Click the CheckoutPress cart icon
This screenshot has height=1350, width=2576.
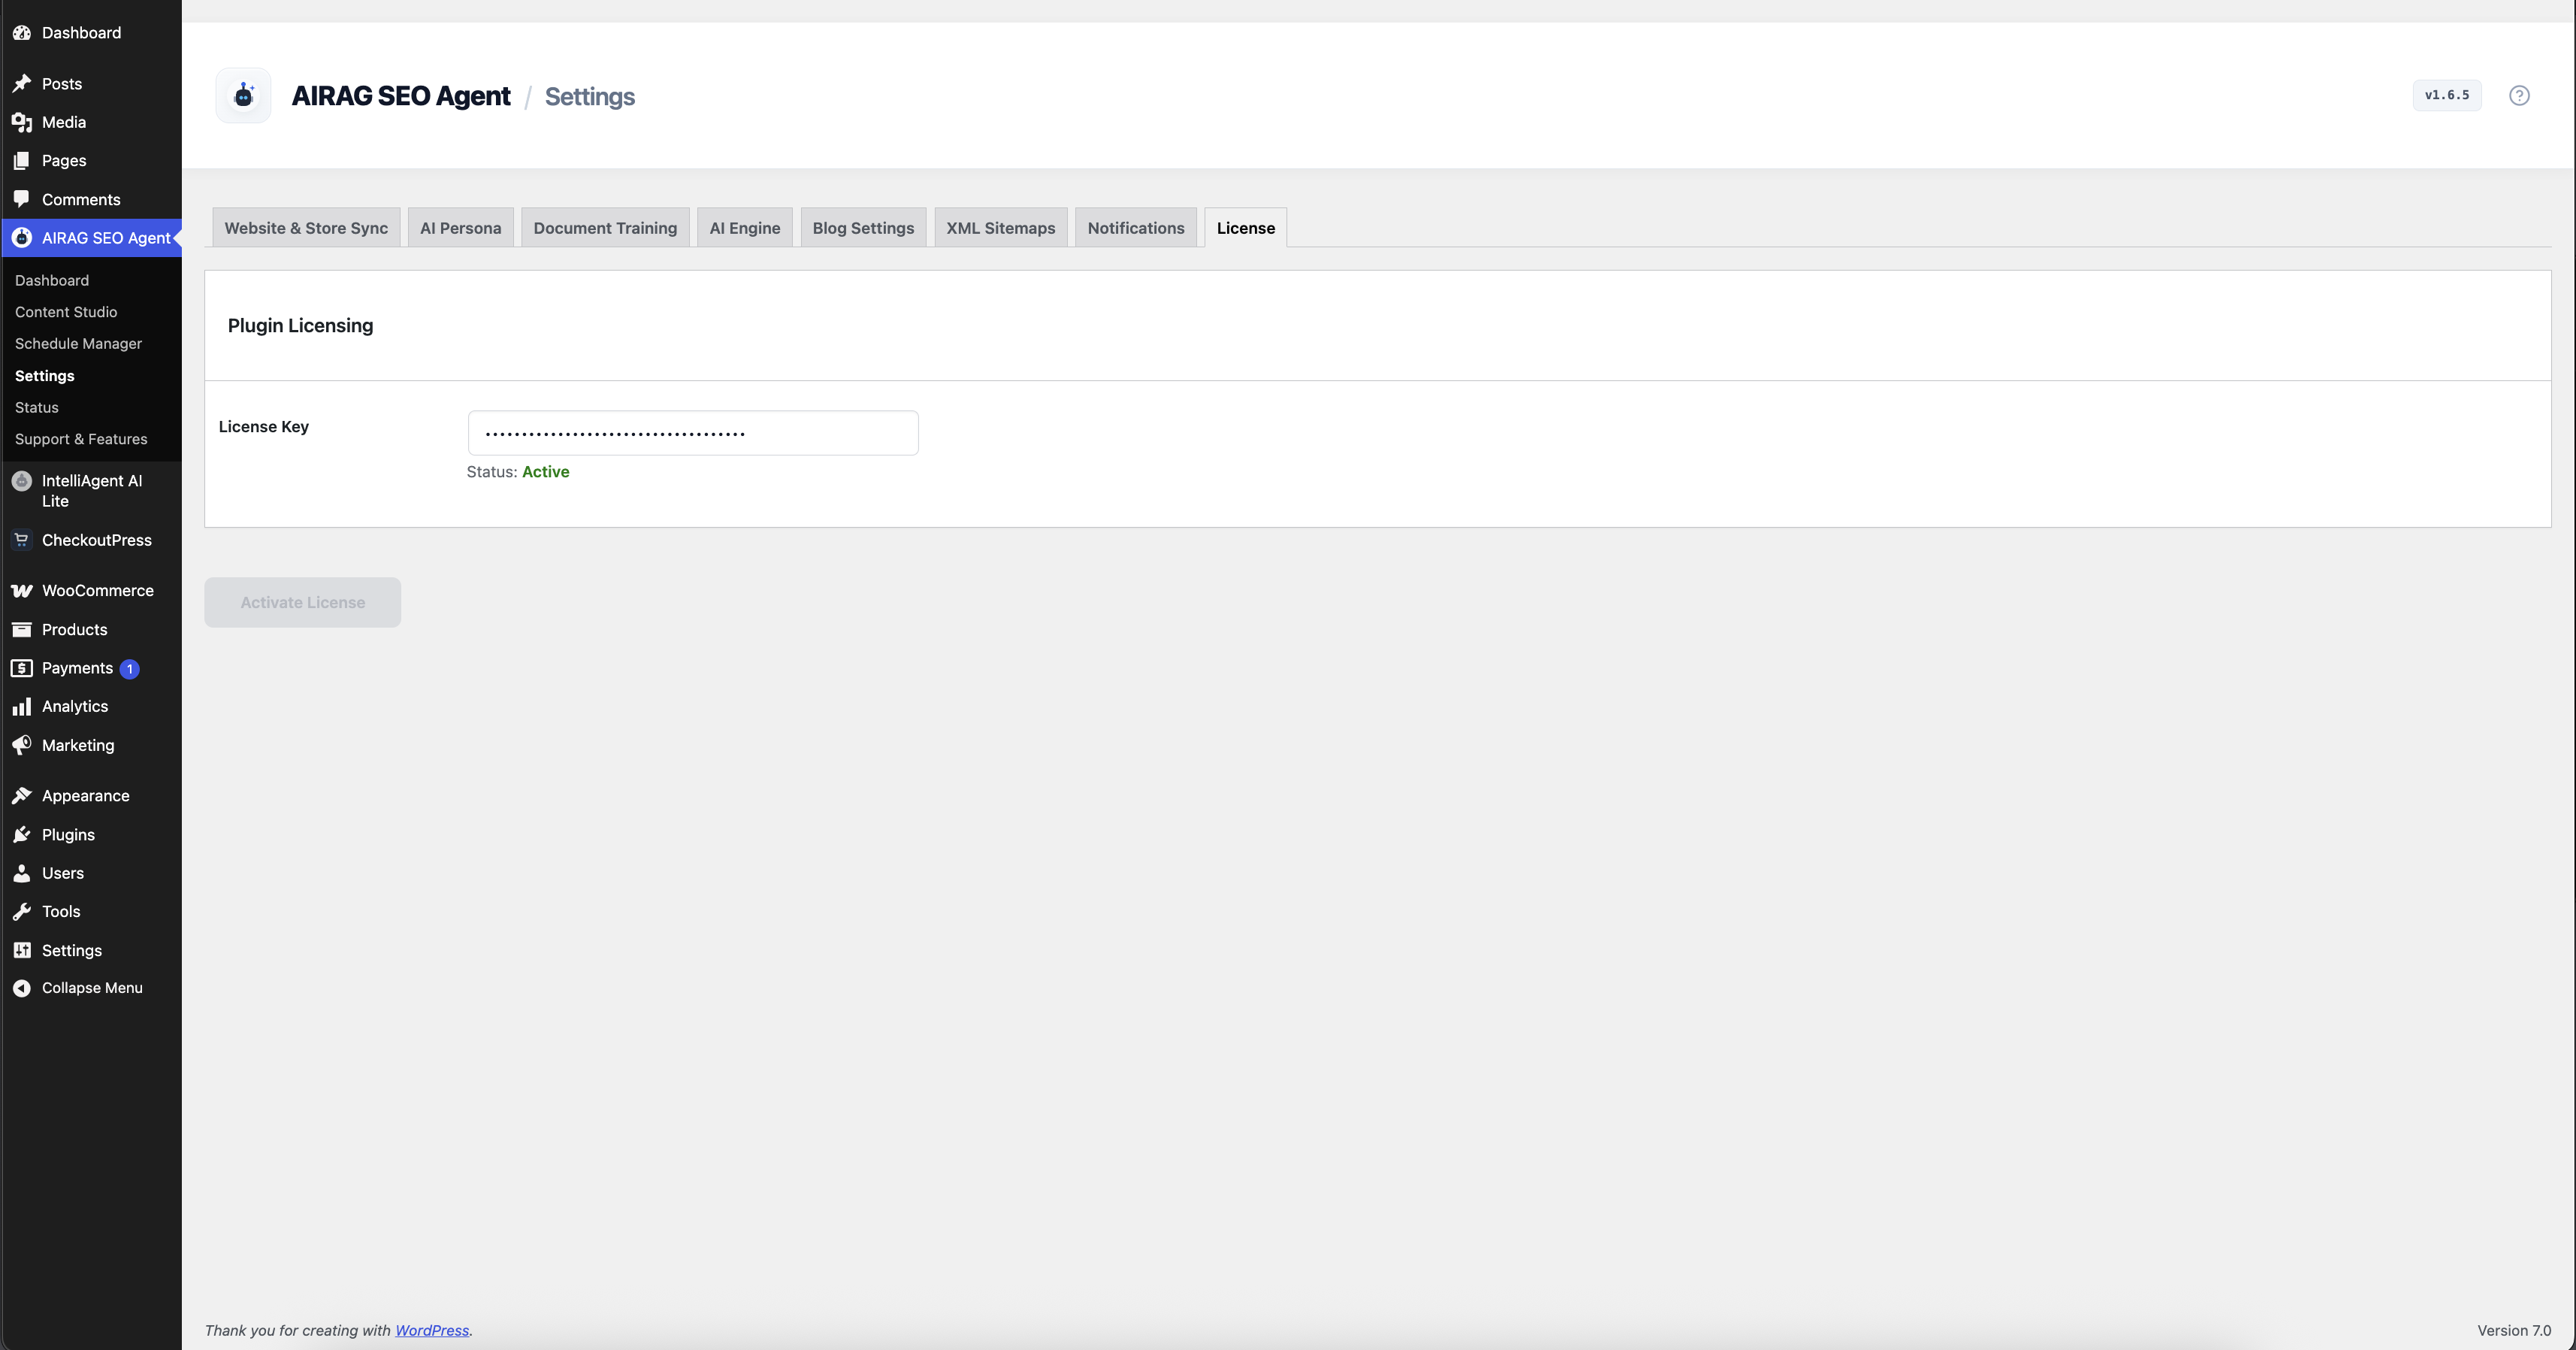point(22,540)
